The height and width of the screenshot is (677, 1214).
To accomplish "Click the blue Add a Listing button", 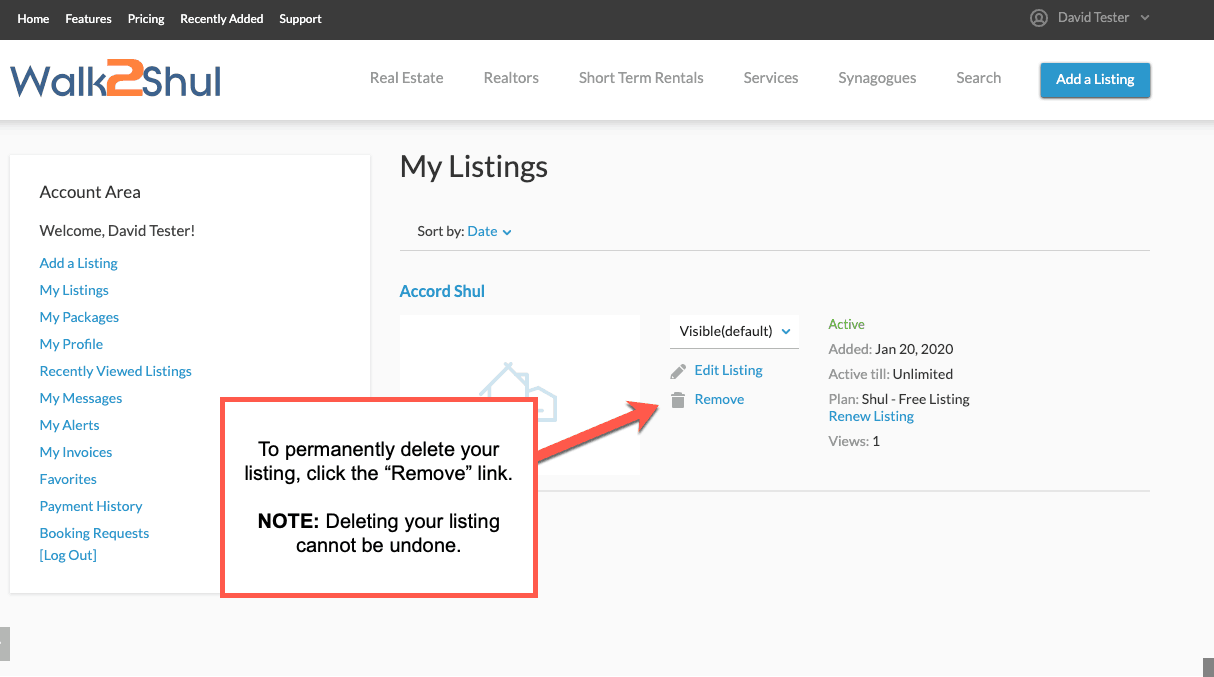I will coord(1095,80).
